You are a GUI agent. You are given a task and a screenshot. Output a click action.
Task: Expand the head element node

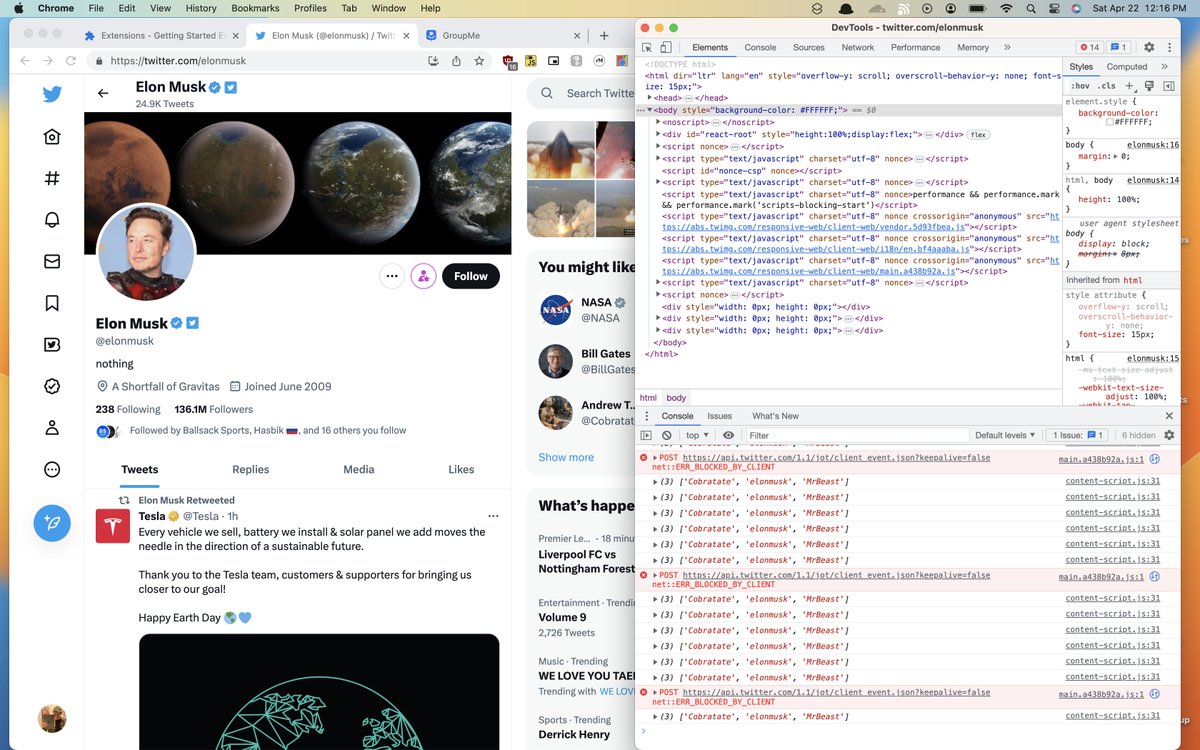[x=651, y=98]
